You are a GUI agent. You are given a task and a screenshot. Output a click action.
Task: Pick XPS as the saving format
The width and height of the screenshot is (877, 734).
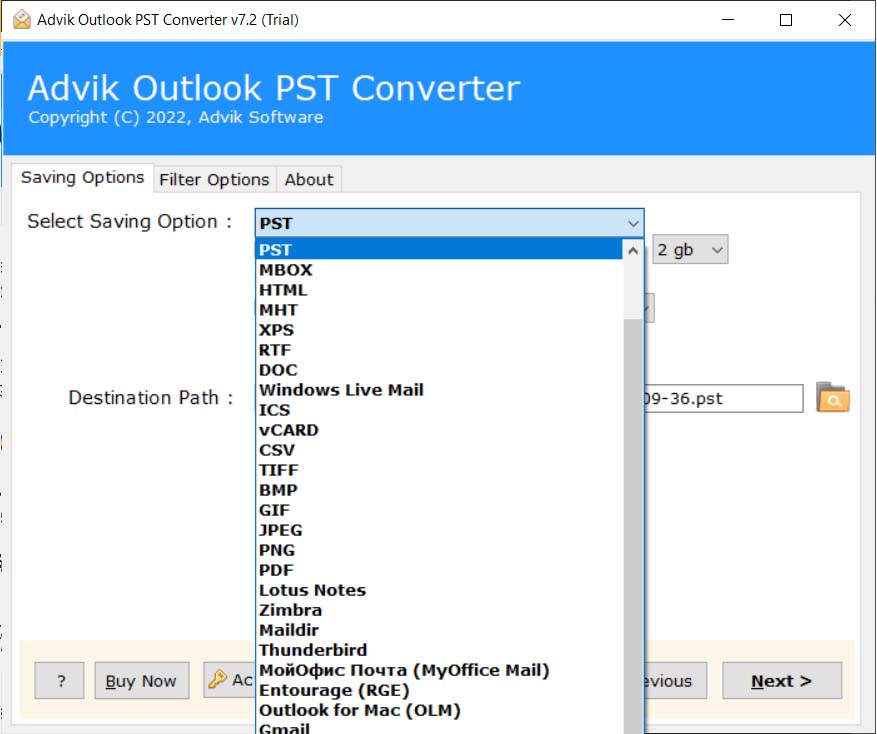(439, 330)
